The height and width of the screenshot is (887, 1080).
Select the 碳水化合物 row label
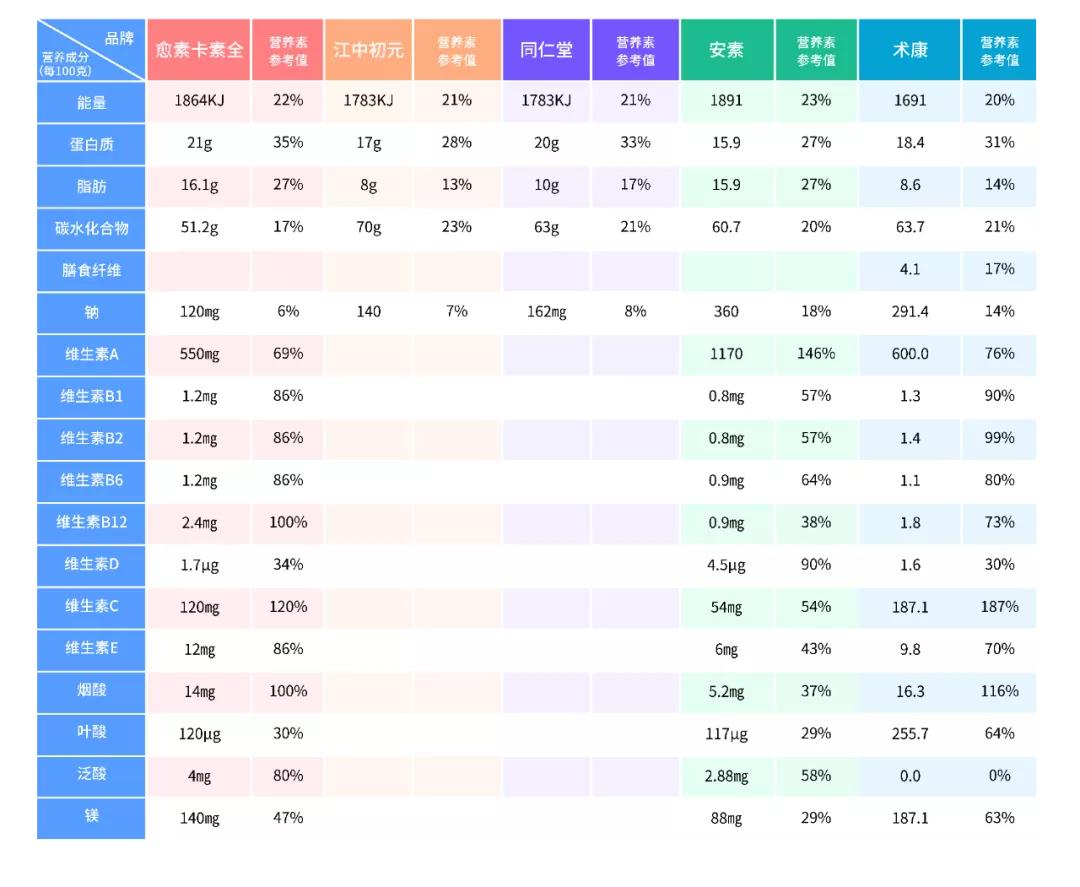(91, 228)
